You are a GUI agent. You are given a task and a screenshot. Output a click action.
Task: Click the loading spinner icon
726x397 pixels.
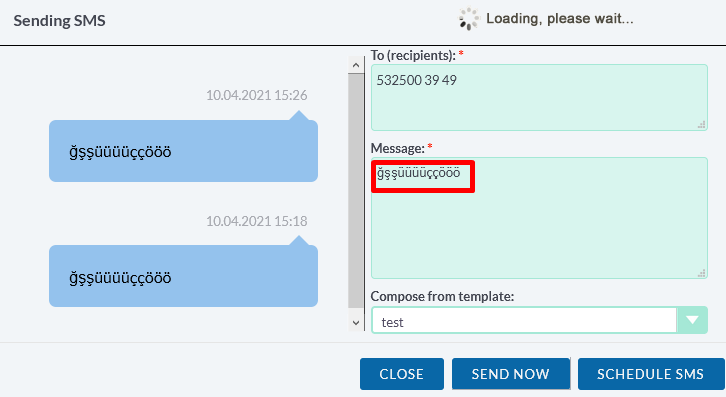[469, 19]
